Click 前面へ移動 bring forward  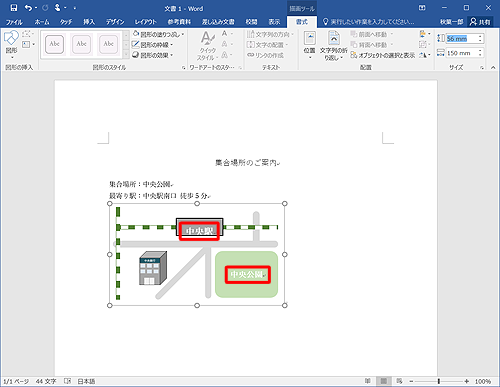pos(372,34)
